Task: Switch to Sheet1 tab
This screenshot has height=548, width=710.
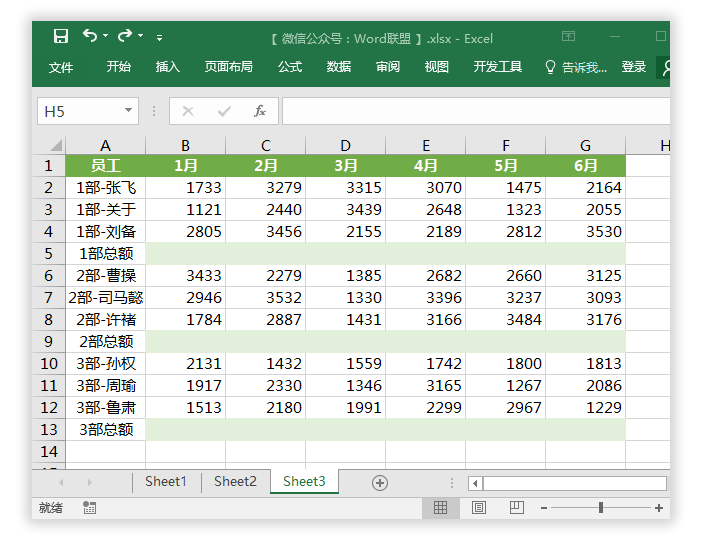Action: pyautogui.click(x=165, y=482)
